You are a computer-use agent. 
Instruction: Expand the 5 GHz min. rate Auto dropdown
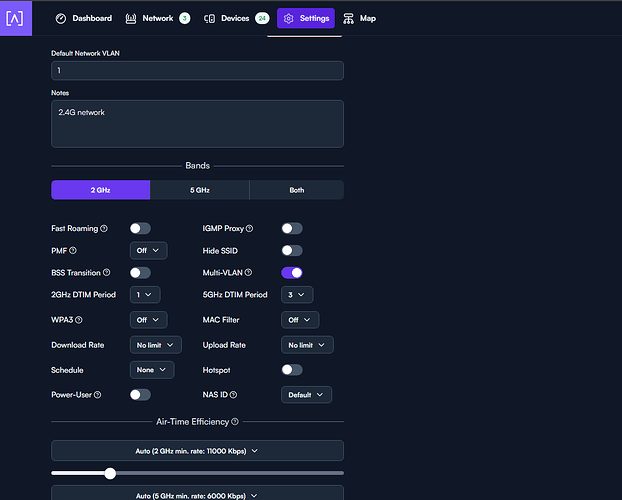197,494
